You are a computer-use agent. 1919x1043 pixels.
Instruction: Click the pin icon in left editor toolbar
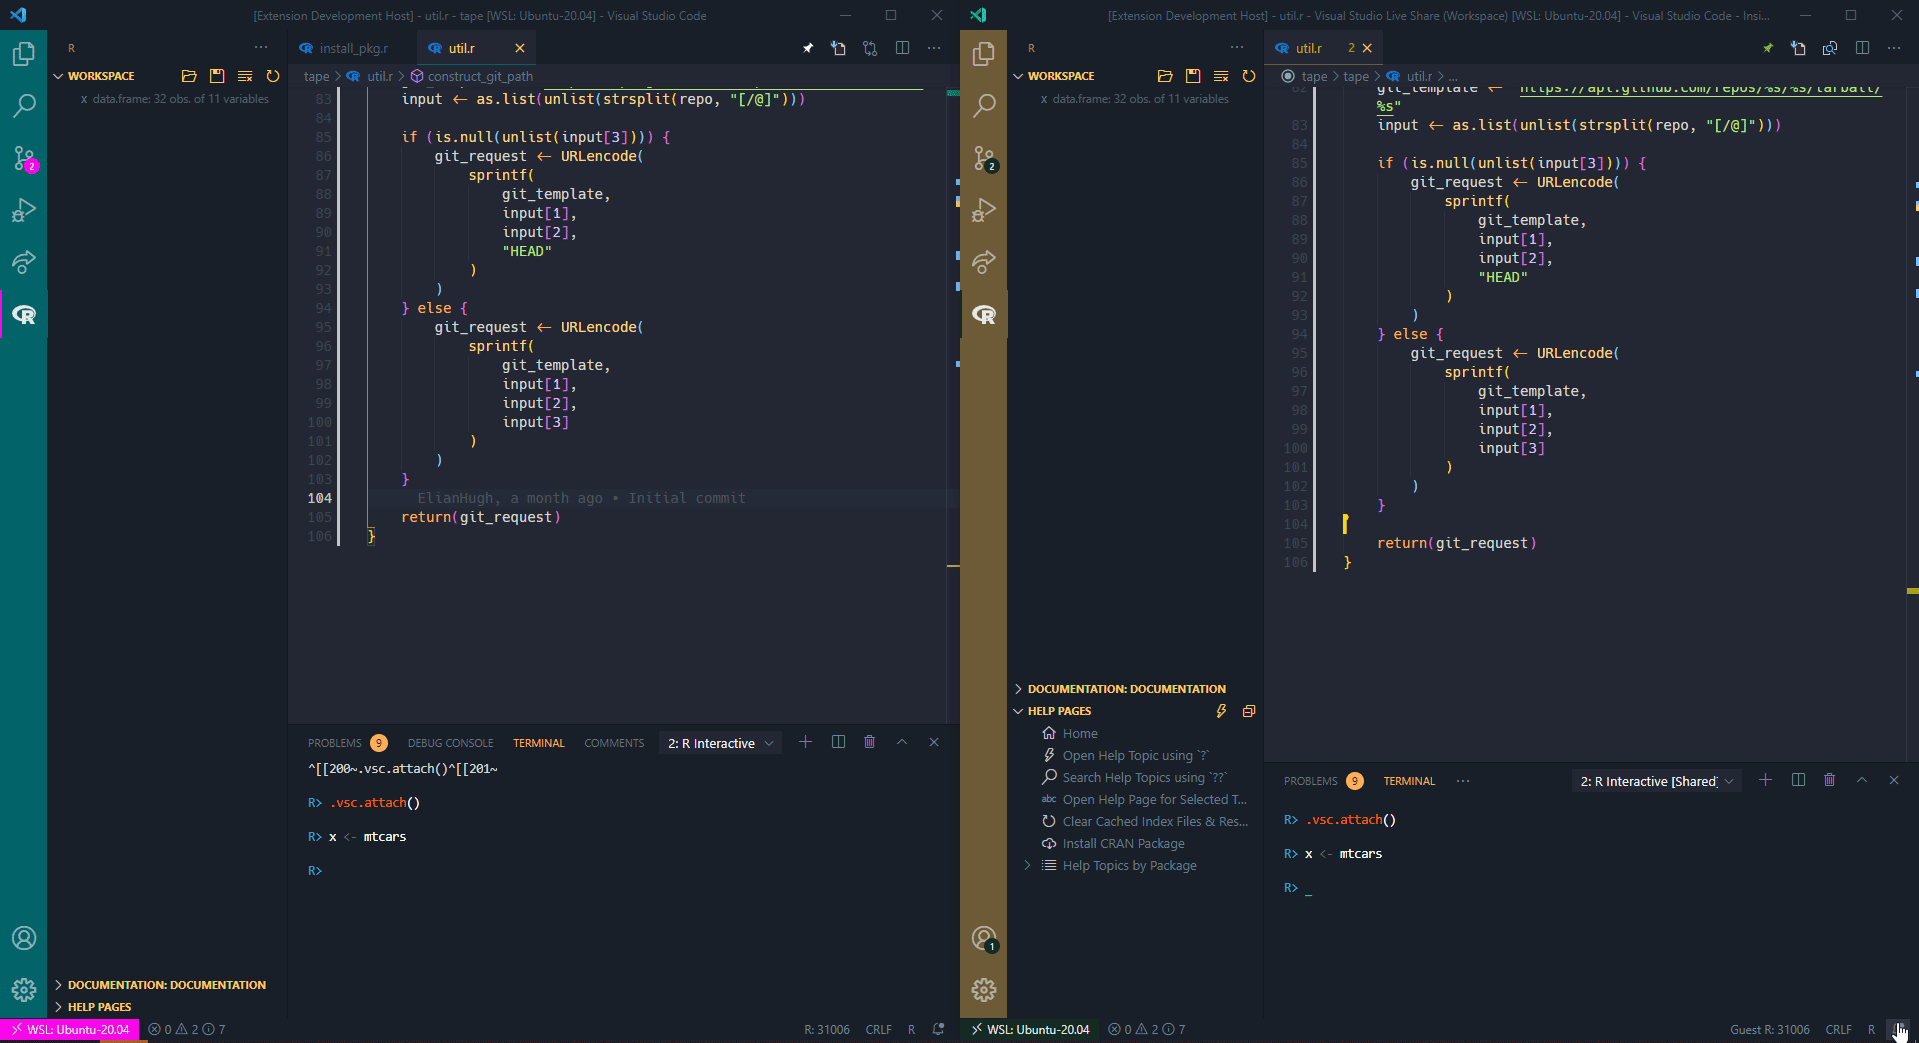pyautogui.click(x=808, y=48)
